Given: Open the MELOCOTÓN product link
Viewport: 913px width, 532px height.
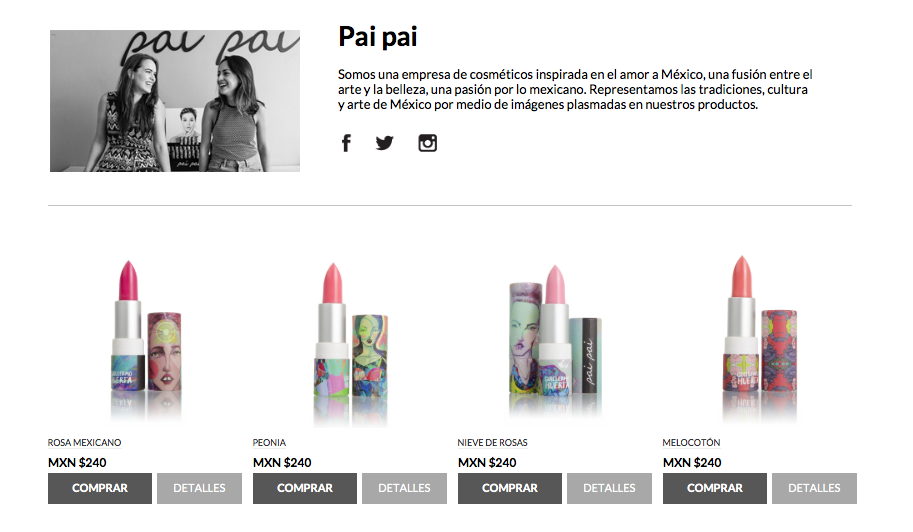Looking at the screenshot, I should [x=691, y=443].
